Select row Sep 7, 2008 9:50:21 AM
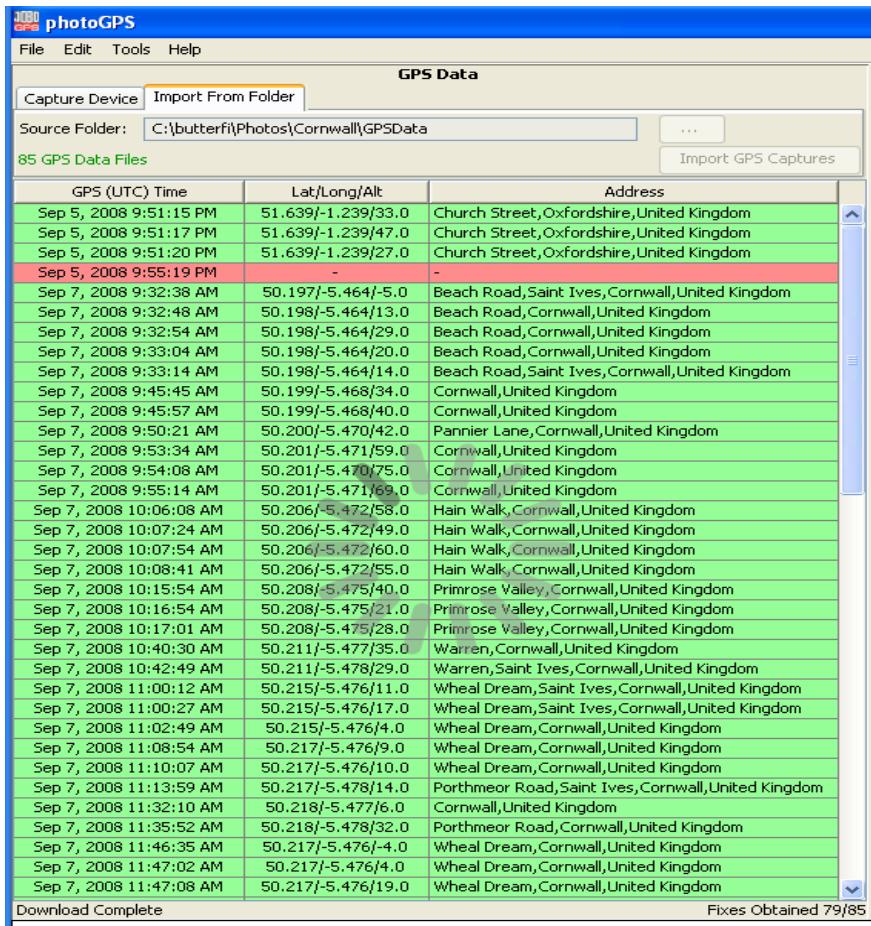 tap(426, 431)
